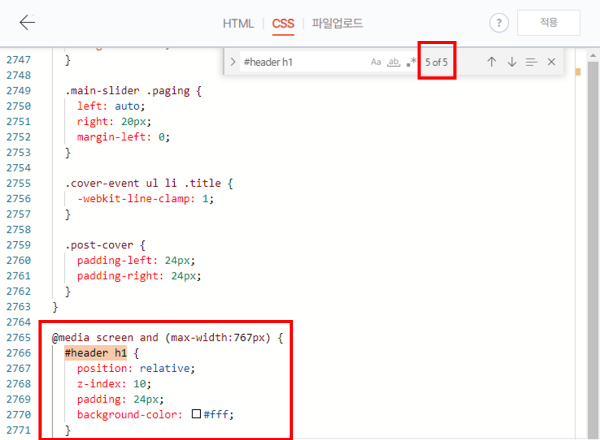Click the '.post-cover {' selector

tap(105, 245)
